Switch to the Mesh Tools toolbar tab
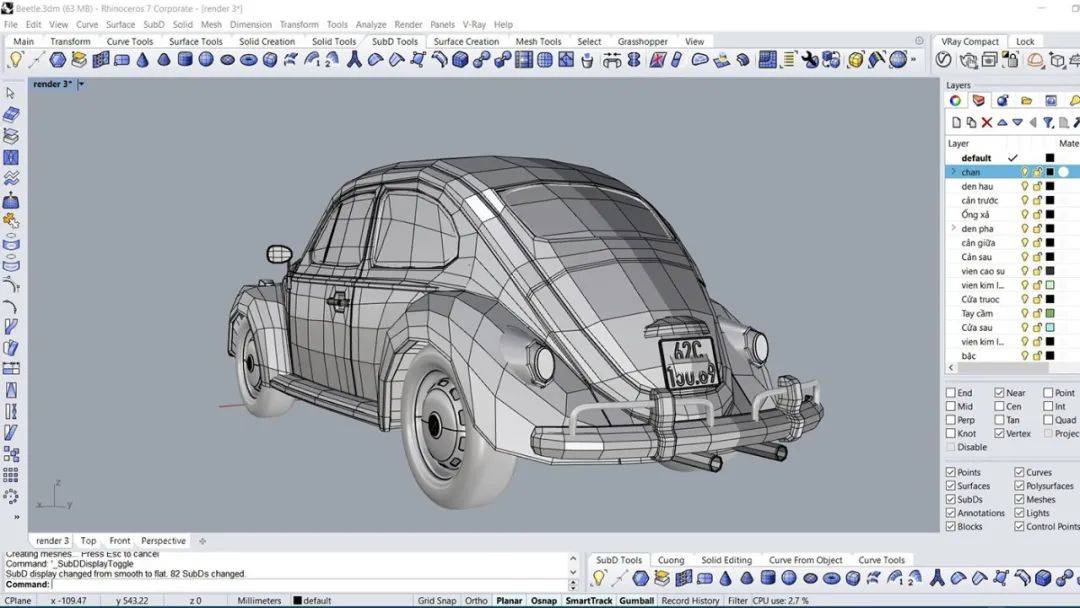Image resolution: width=1080 pixels, height=608 pixels. (538, 41)
